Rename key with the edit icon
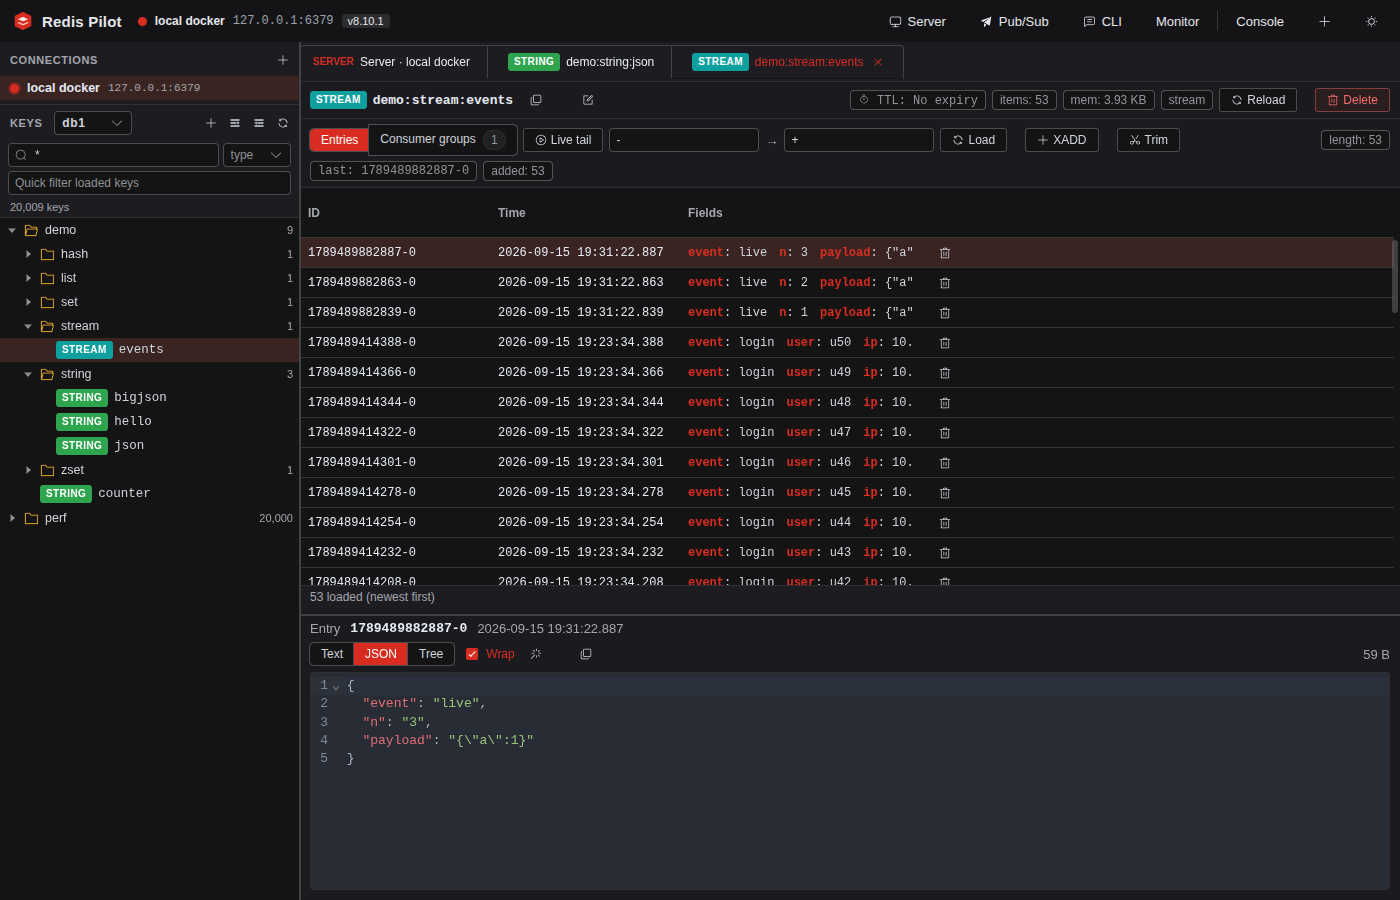The width and height of the screenshot is (1400, 900). pos(588,100)
